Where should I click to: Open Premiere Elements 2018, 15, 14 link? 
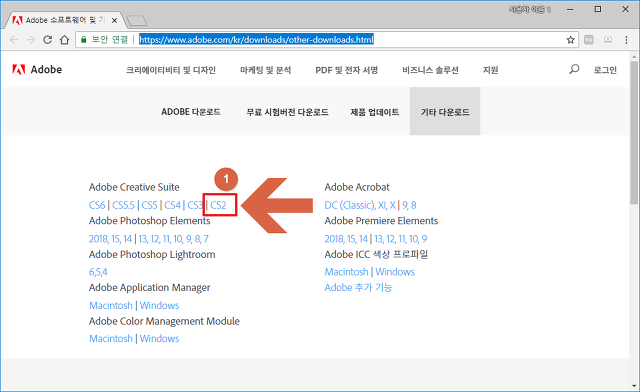click(346, 238)
